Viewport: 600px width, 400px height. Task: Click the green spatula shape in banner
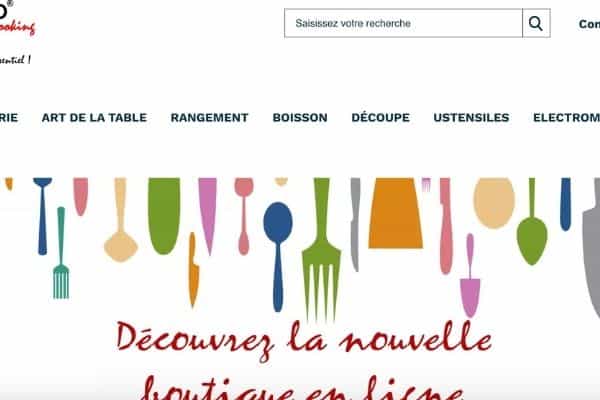[164, 216]
